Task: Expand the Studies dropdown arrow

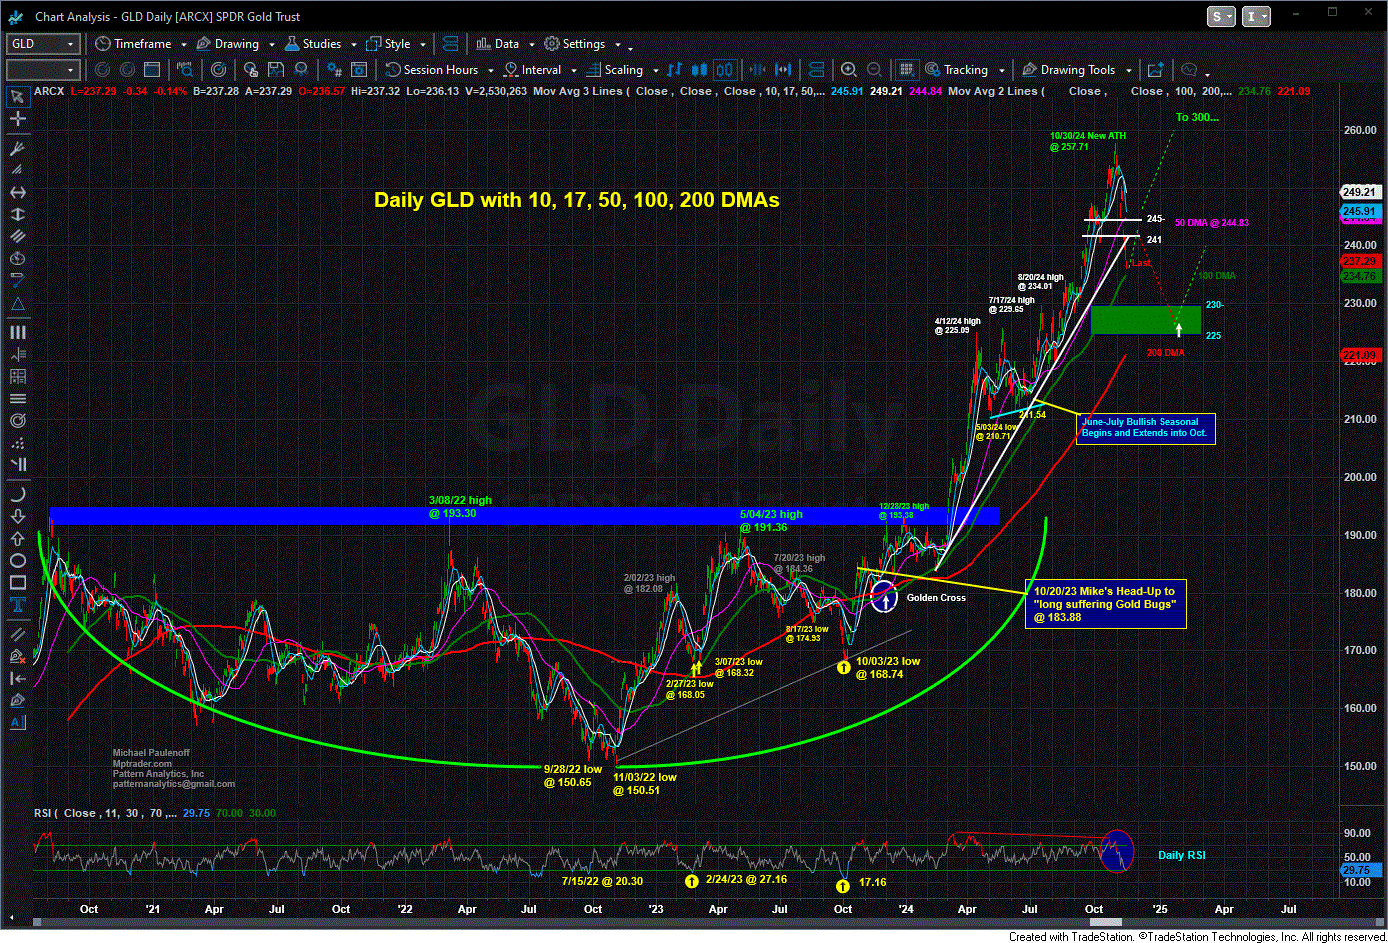Action: 353,45
